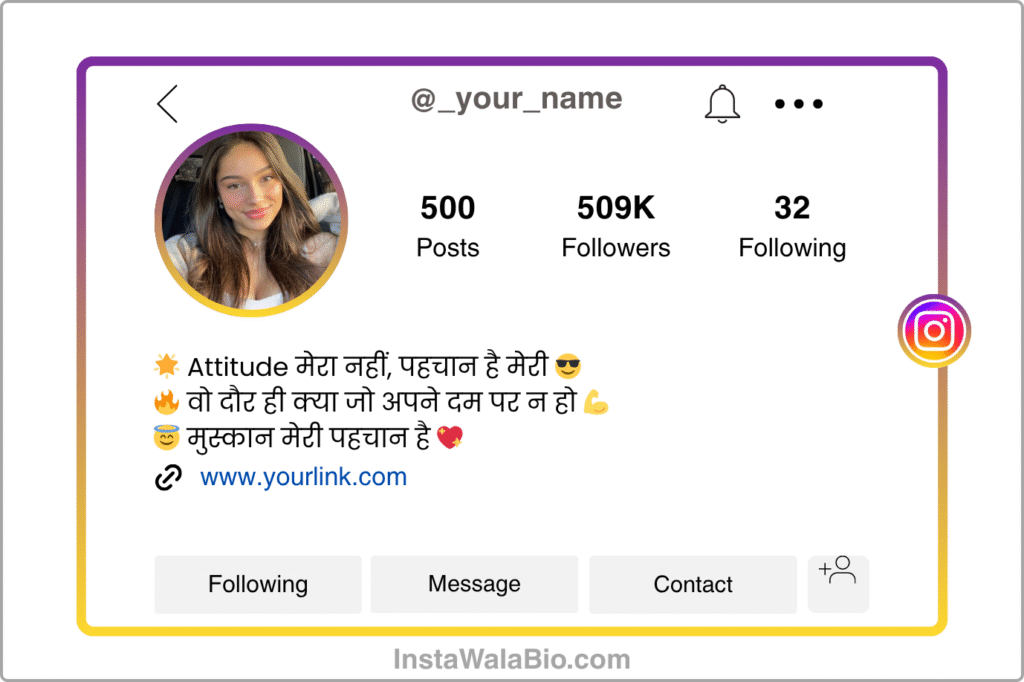Click the Instagram logo badge
Screen dimensions: 1024x682
coord(934,331)
